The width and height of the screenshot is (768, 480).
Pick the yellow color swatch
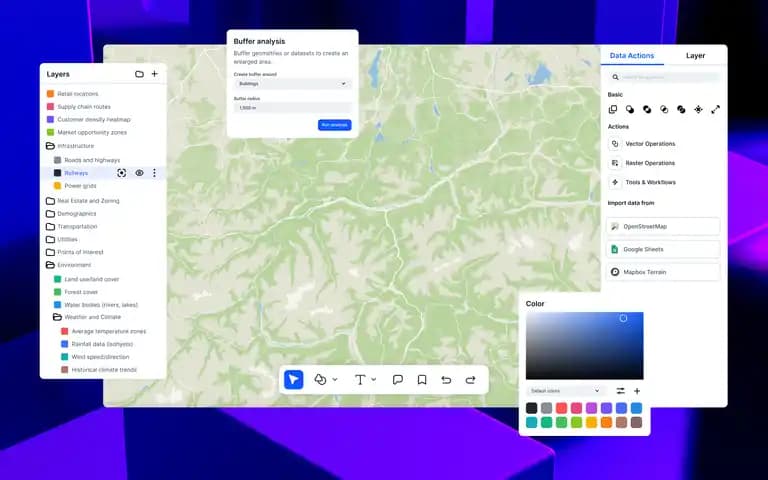591,422
